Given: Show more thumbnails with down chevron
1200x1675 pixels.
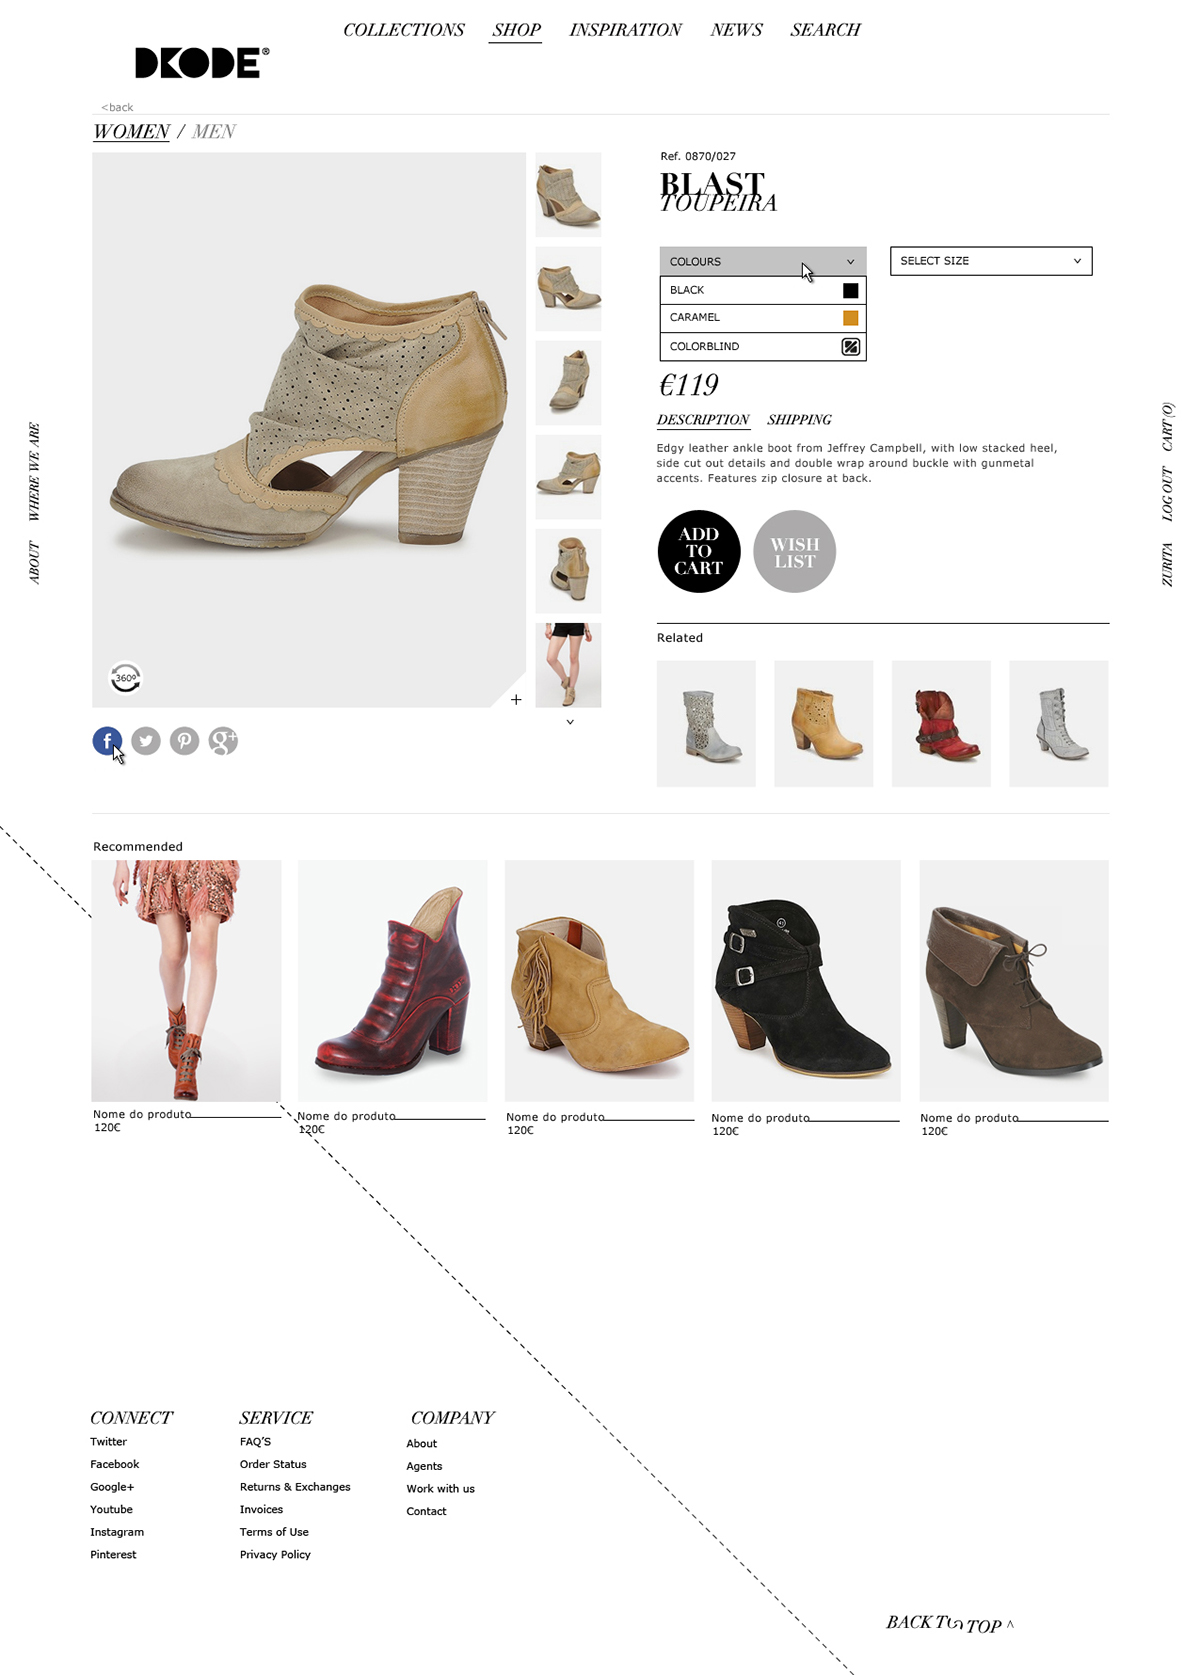Looking at the screenshot, I should [x=570, y=722].
